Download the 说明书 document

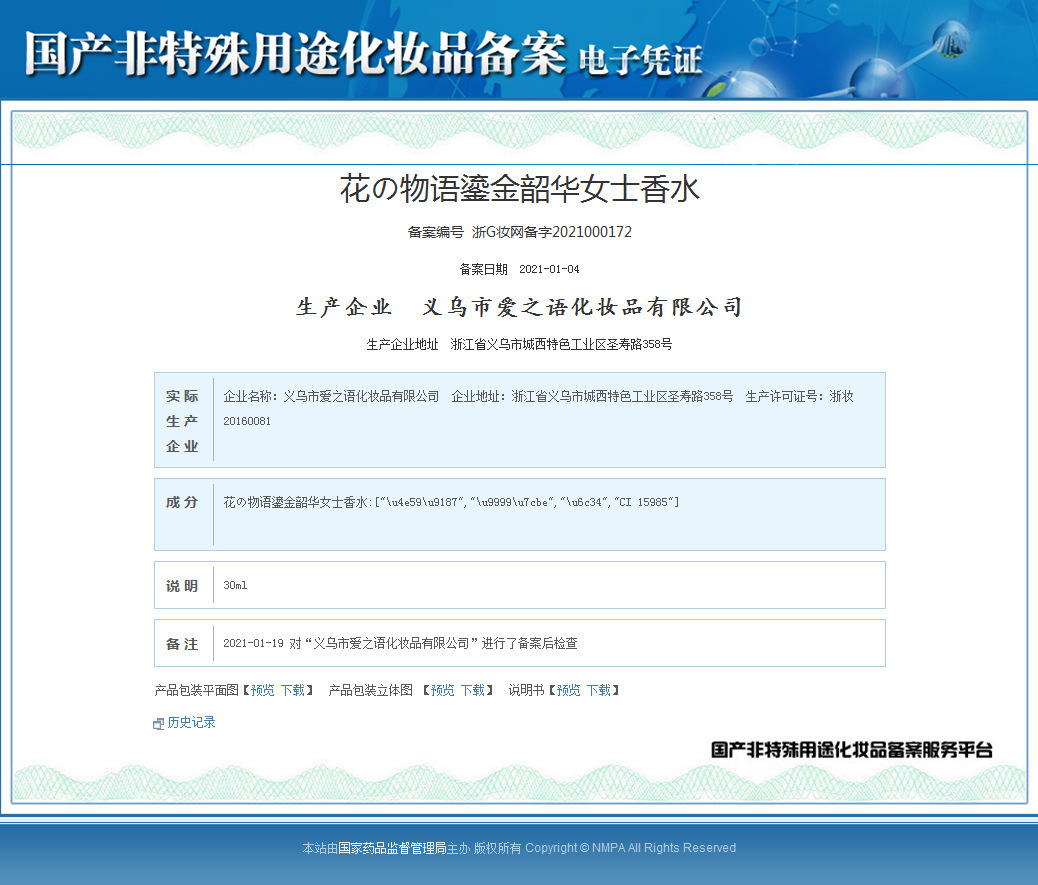click(x=598, y=690)
